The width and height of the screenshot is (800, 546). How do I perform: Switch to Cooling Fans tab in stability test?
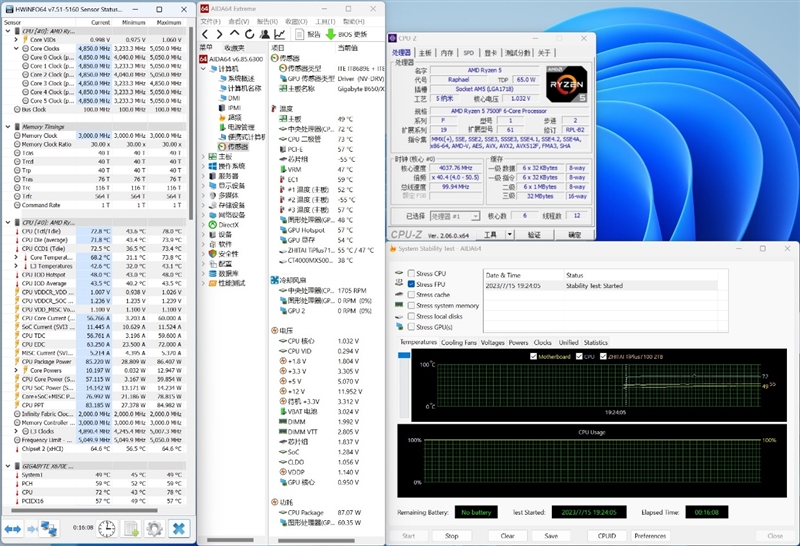coord(458,342)
